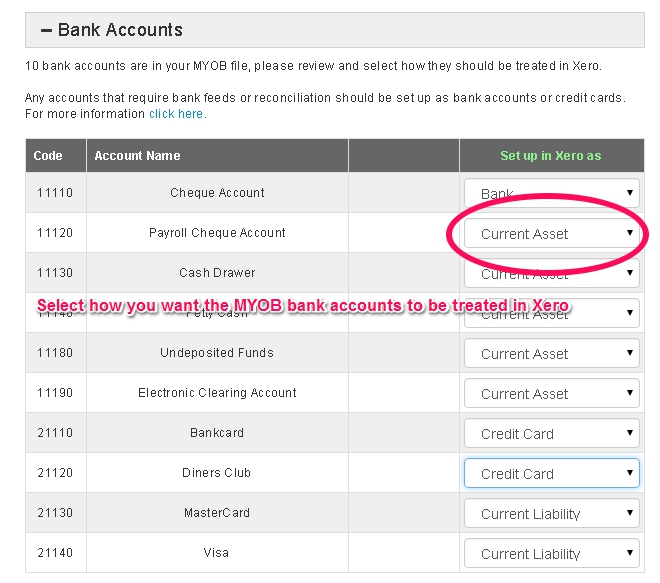Open Electronic Clearing Account type dropdown
This screenshot has height=583, width=660.
click(551, 394)
